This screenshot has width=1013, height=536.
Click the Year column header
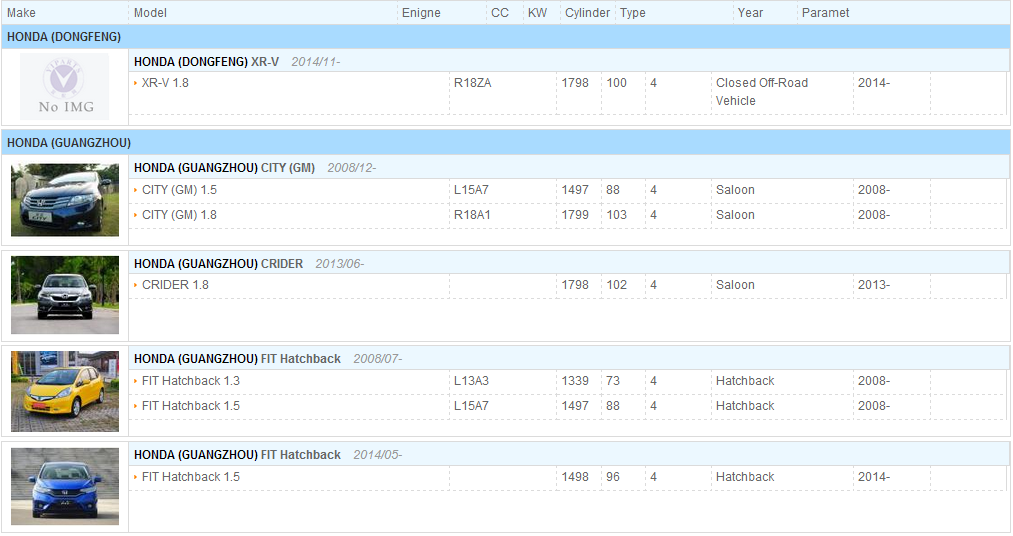coord(750,13)
